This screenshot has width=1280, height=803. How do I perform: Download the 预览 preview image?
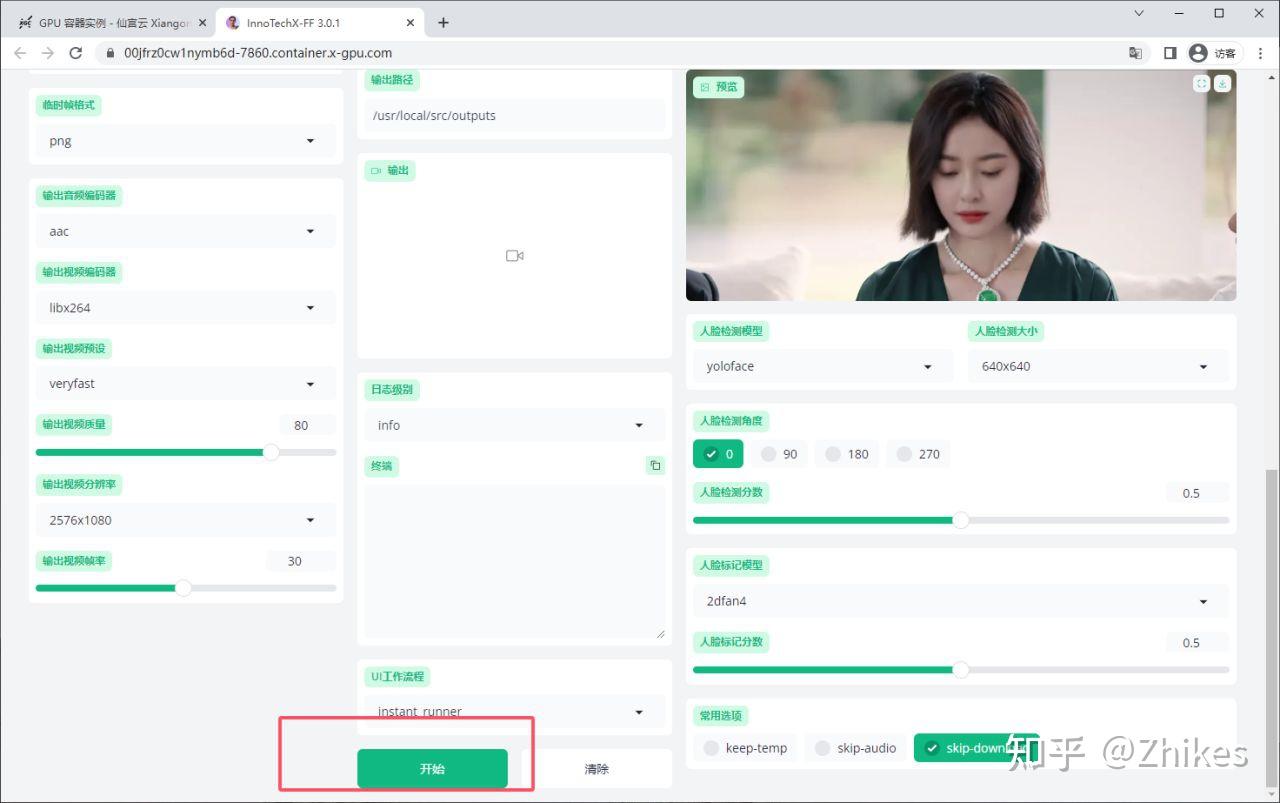point(1222,84)
